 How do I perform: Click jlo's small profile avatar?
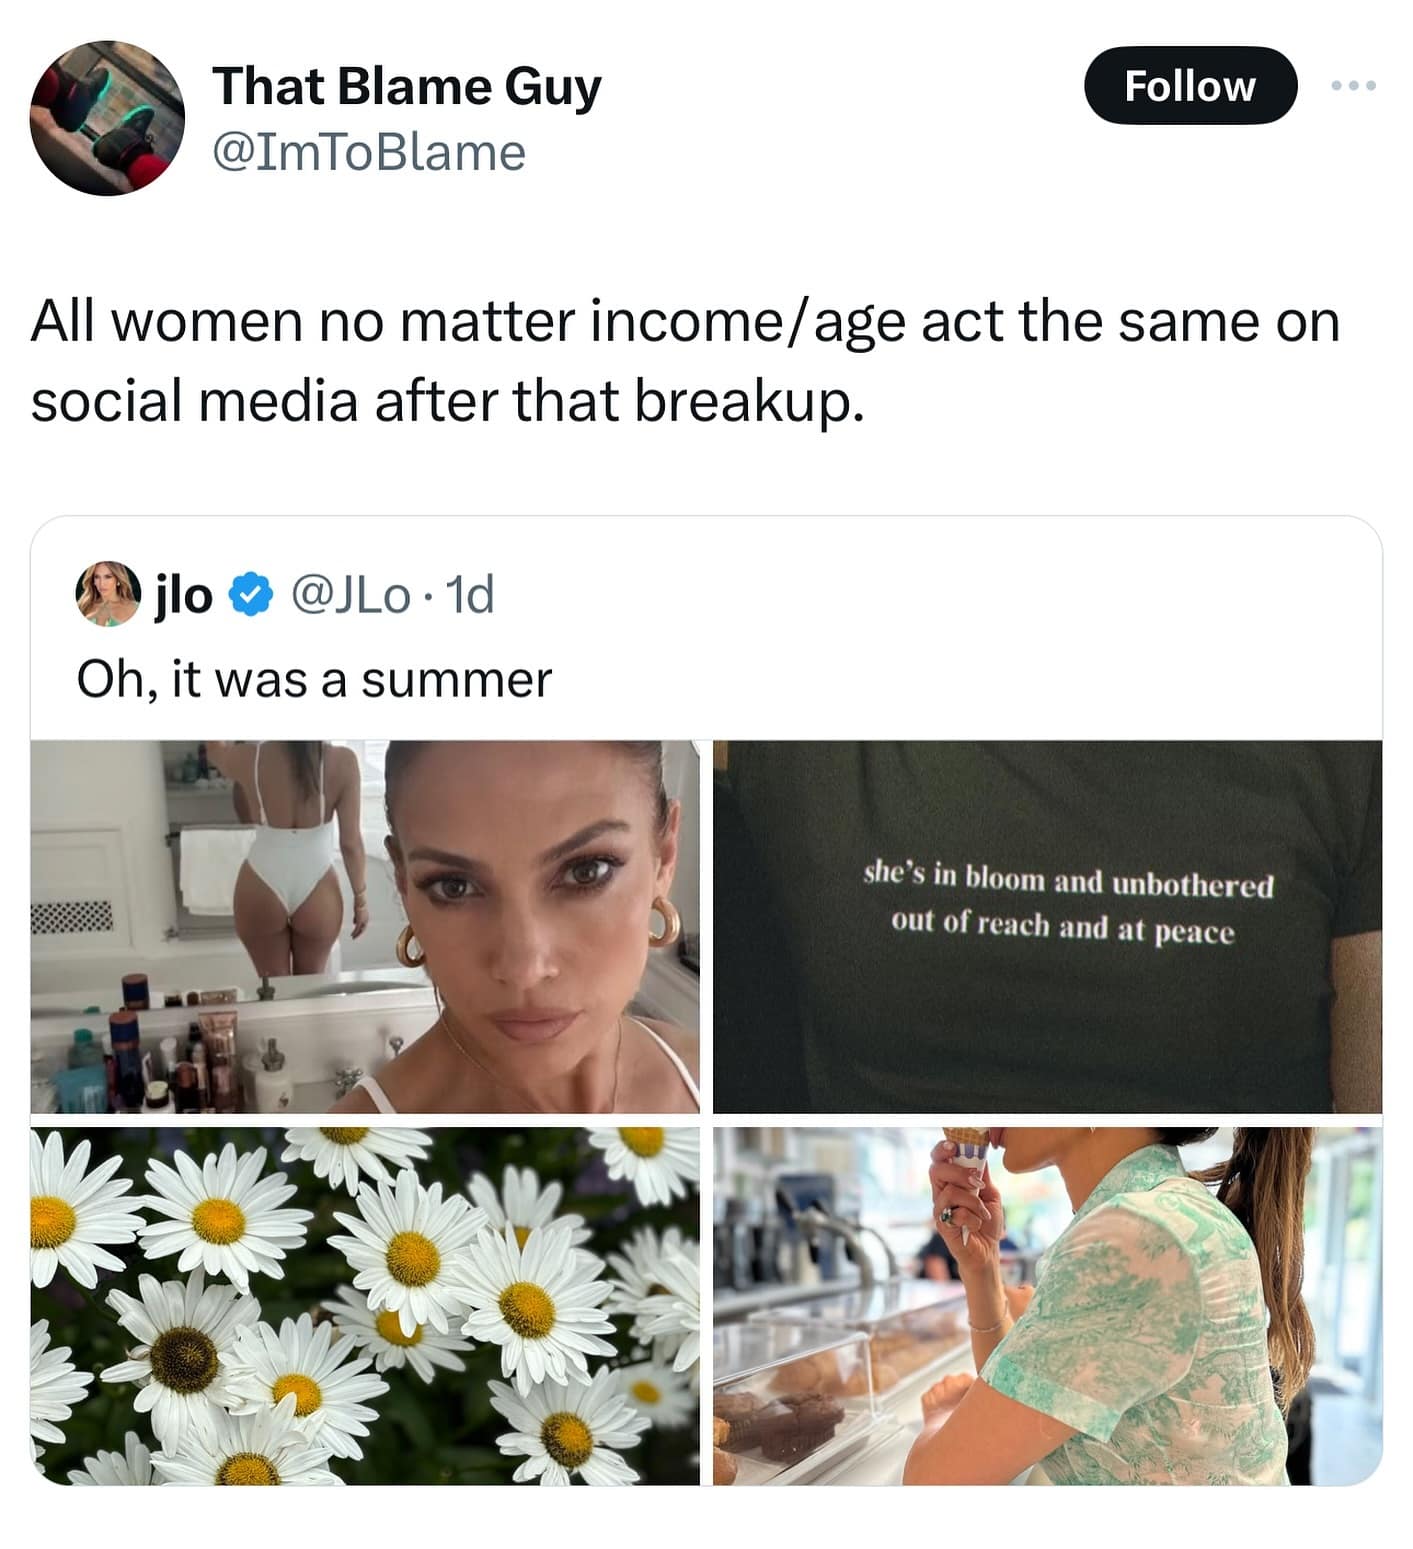coord(107,593)
